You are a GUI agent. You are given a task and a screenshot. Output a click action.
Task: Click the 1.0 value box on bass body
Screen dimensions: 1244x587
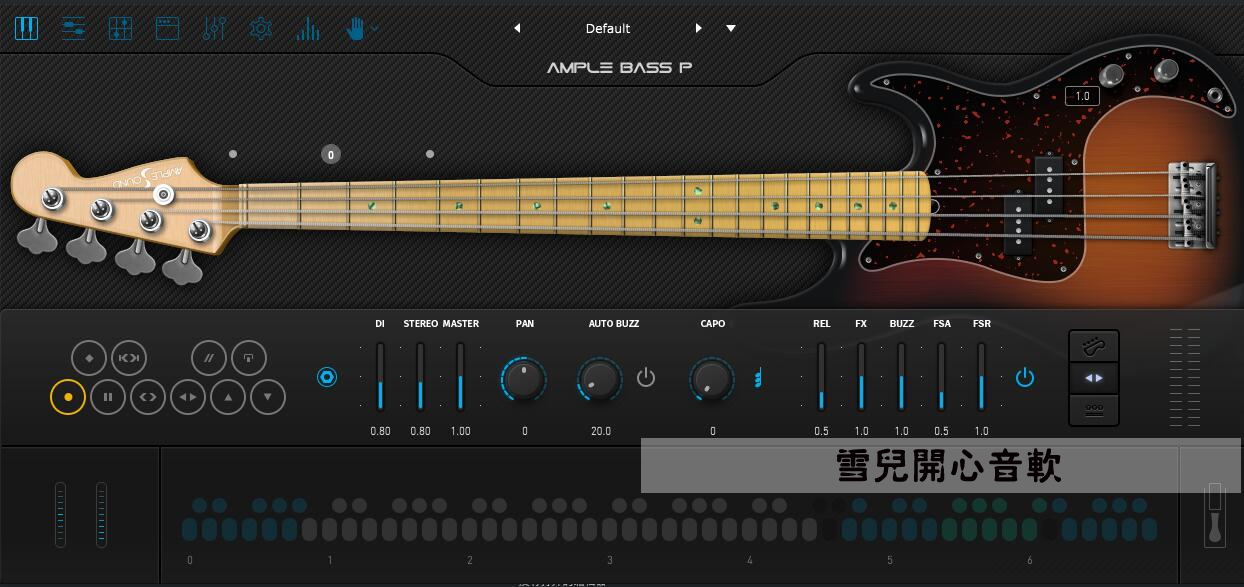click(x=1082, y=96)
